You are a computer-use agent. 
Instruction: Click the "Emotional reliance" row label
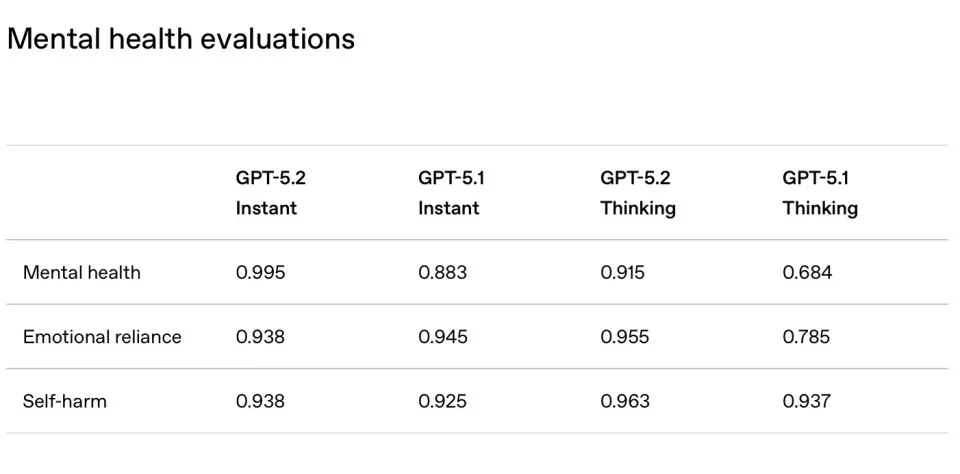[102, 337]
